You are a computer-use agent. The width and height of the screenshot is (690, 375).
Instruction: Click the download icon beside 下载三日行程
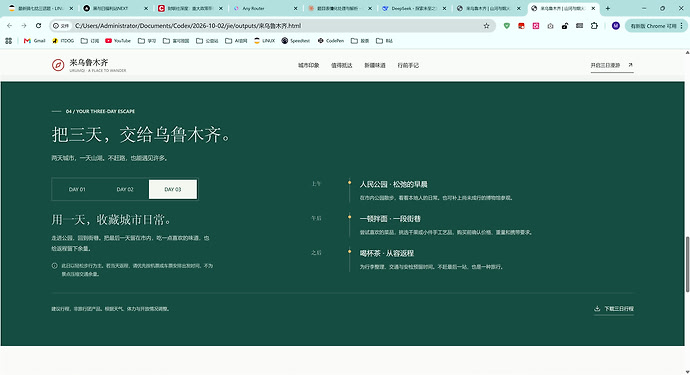pos(597,309)
